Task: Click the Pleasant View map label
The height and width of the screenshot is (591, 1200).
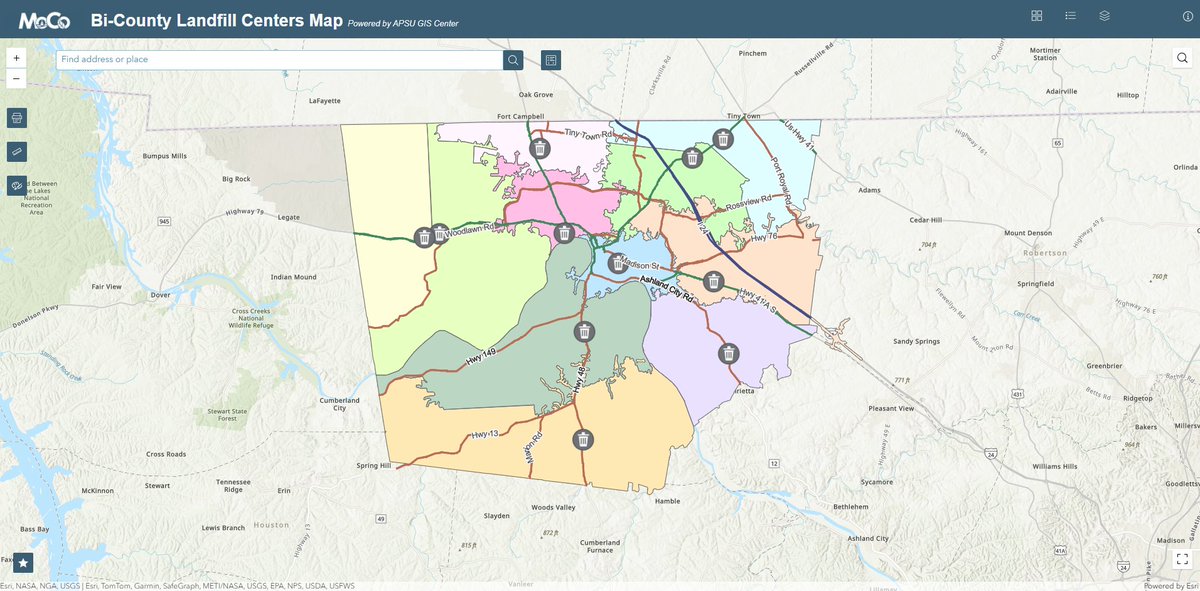Action: pos(892,409)
